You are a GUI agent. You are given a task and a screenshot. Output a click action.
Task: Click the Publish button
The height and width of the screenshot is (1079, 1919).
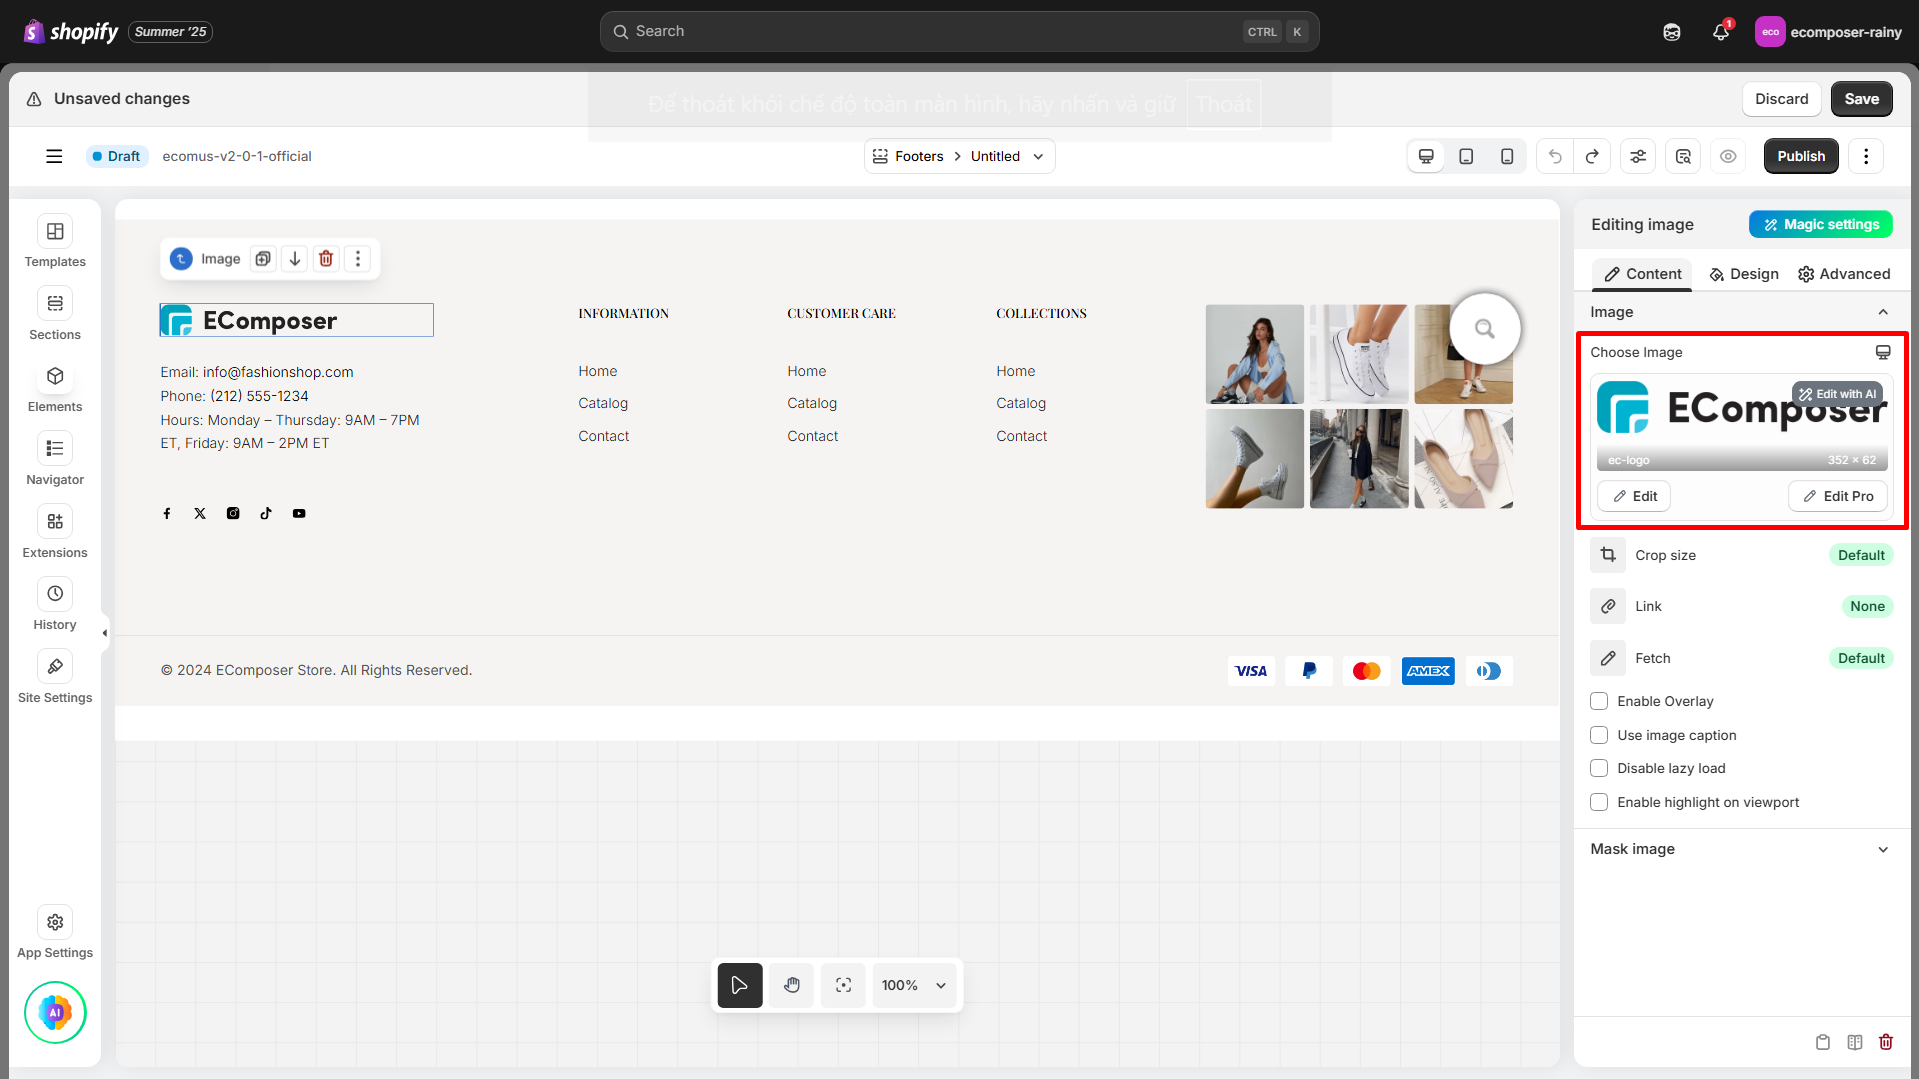[1800, 156]
